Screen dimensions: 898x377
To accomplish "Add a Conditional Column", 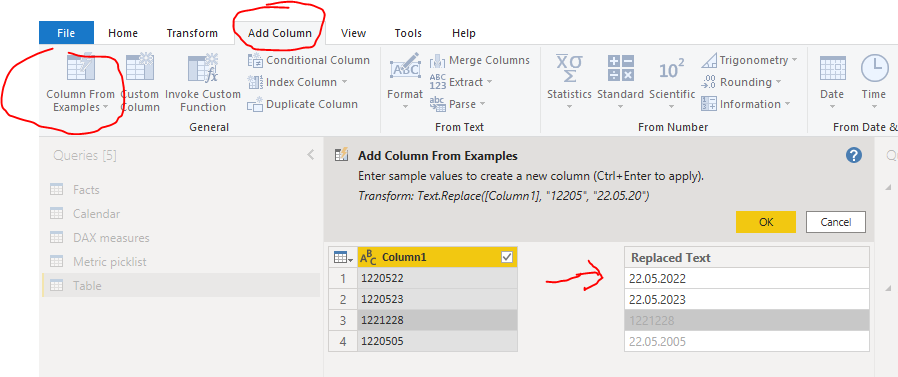I will 309,60.
